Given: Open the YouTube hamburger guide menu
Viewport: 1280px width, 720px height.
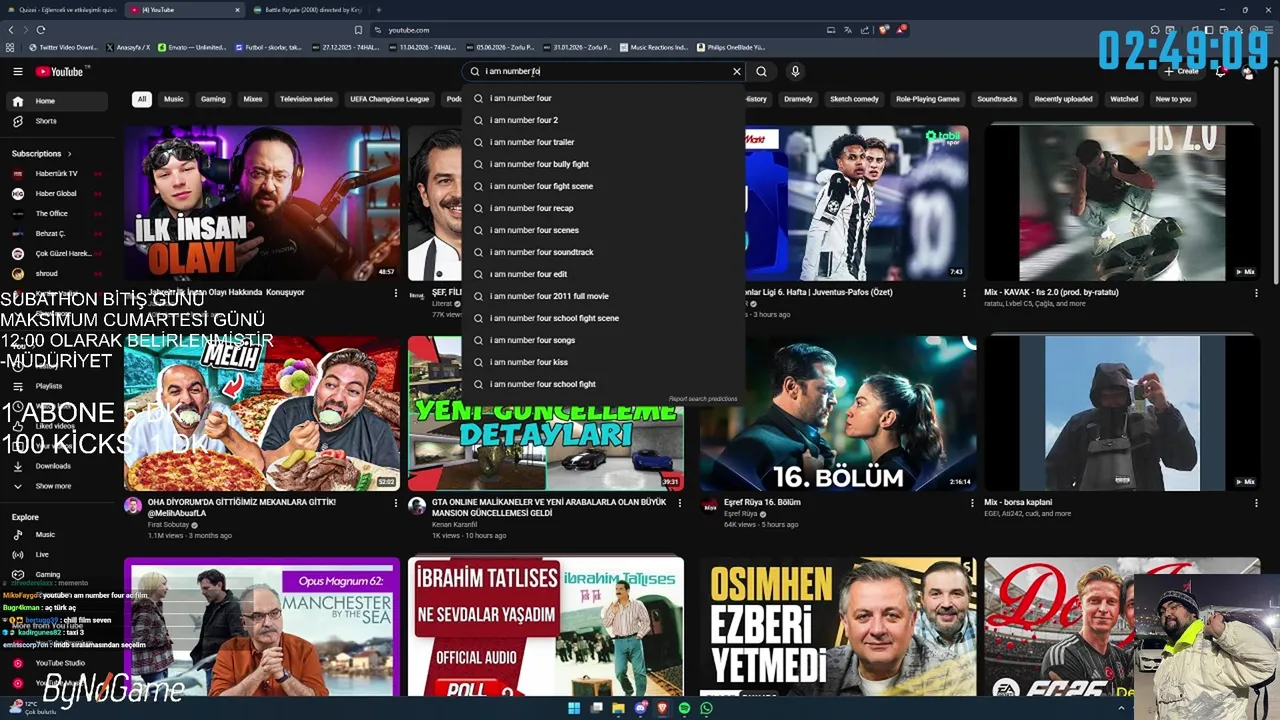Looking at the screenshot, I should pos(17,71).
